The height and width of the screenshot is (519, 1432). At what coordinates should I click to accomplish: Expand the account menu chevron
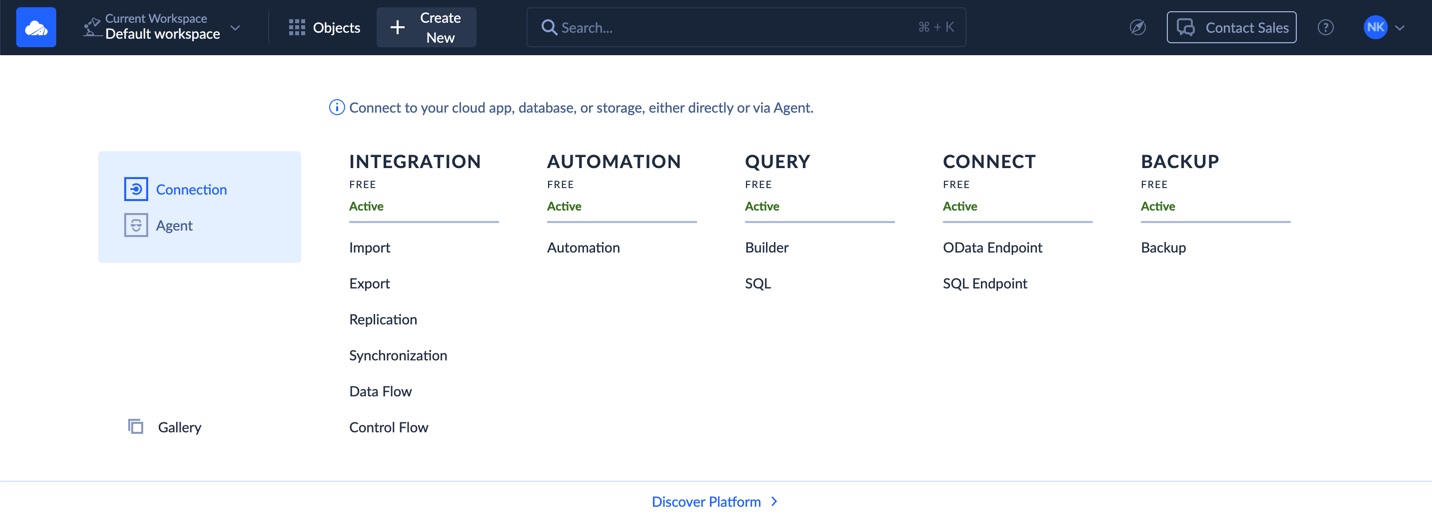pos(1400,28)
